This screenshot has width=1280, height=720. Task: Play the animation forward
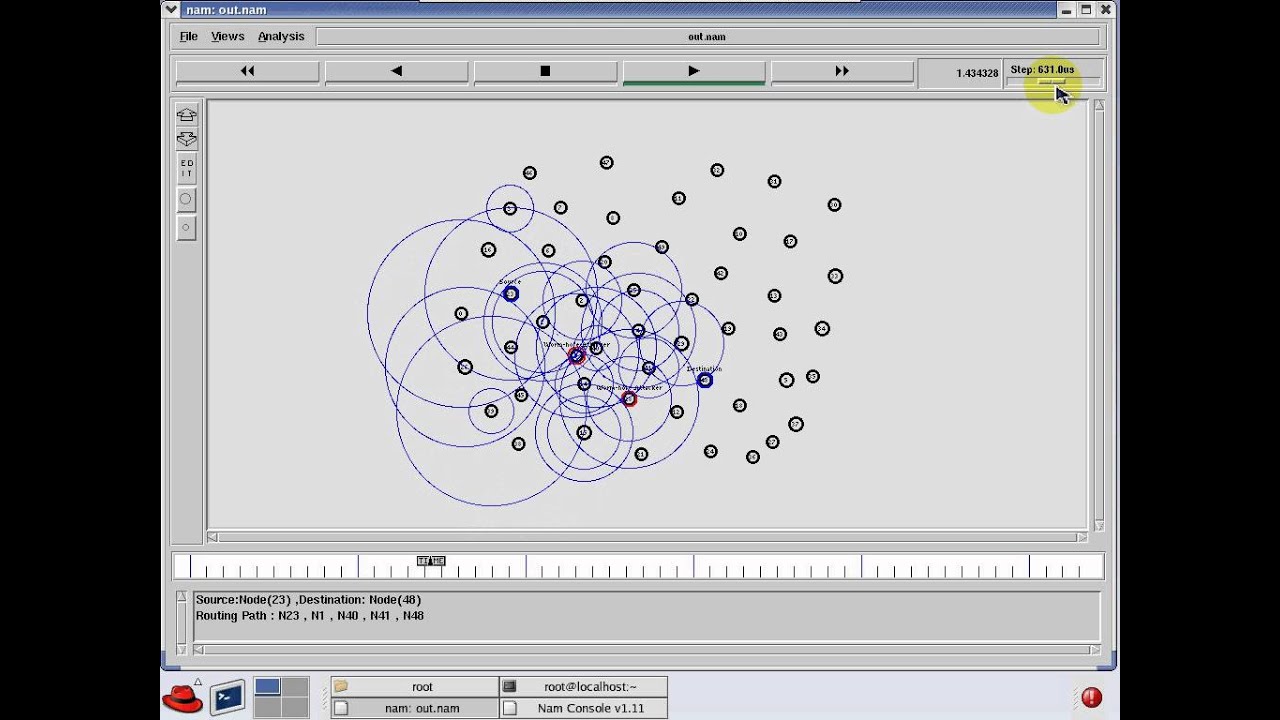click(x=694, y=71)
